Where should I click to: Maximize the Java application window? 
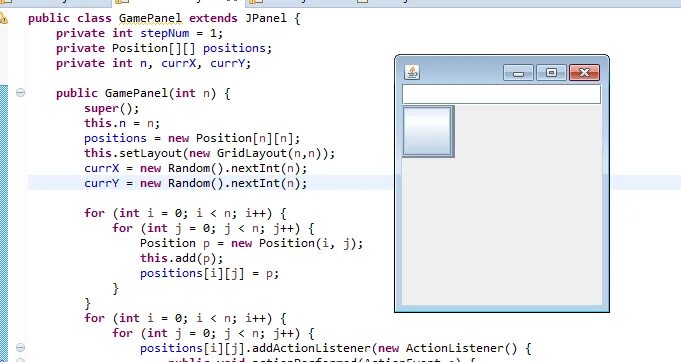tap(551, 72)
